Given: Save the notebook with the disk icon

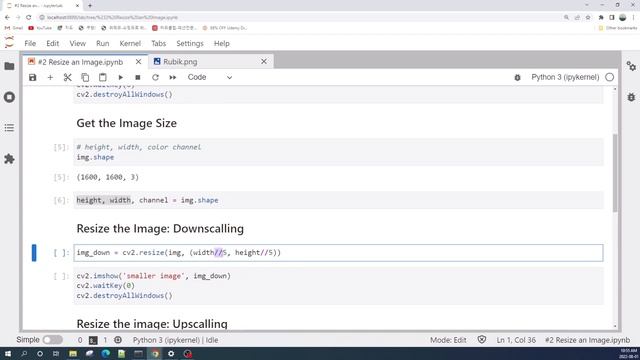Looking at the screenshot, I should coord(33,77).
